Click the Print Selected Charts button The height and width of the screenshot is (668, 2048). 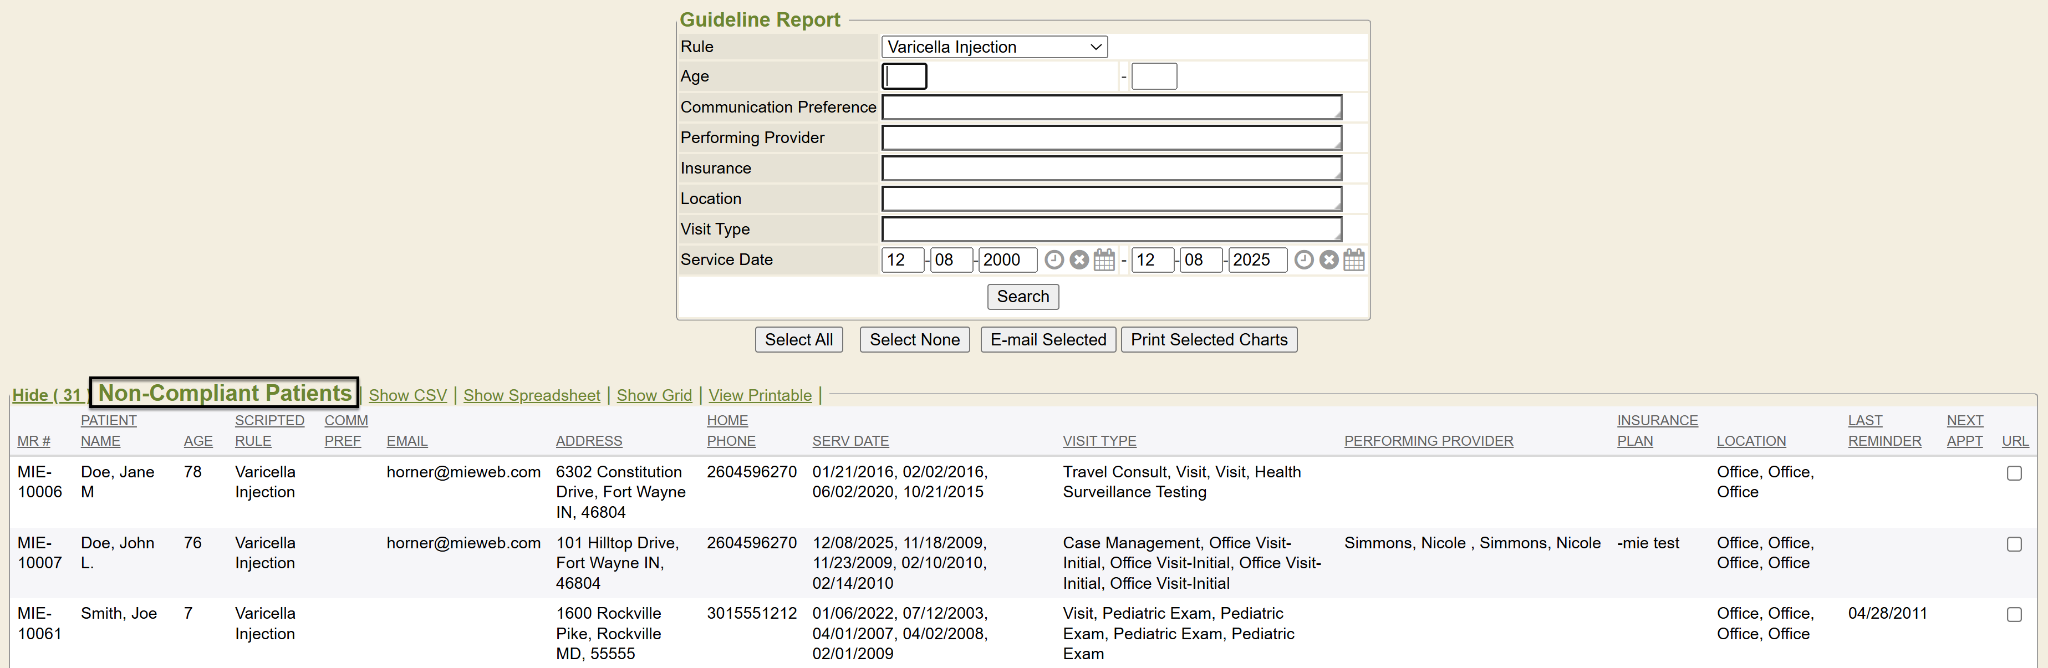(1209, 340)
